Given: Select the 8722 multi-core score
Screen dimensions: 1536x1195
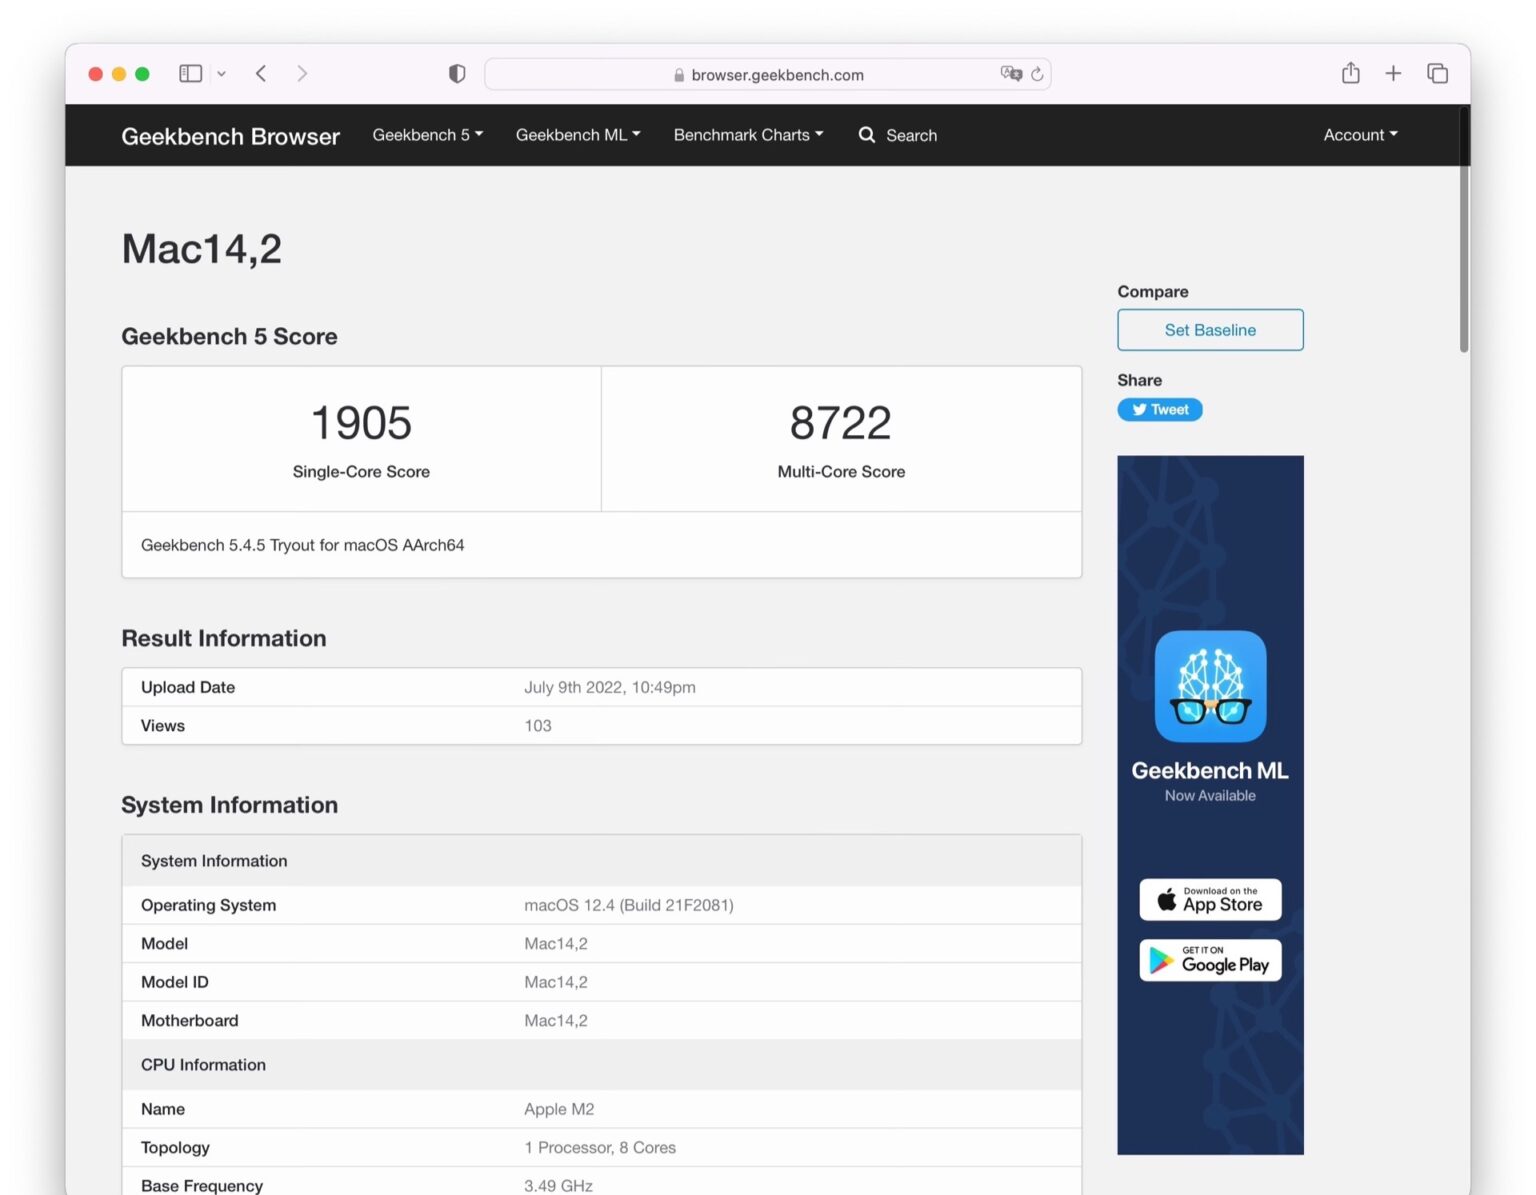Looking at the screenshot, I should tap(841, 423).
